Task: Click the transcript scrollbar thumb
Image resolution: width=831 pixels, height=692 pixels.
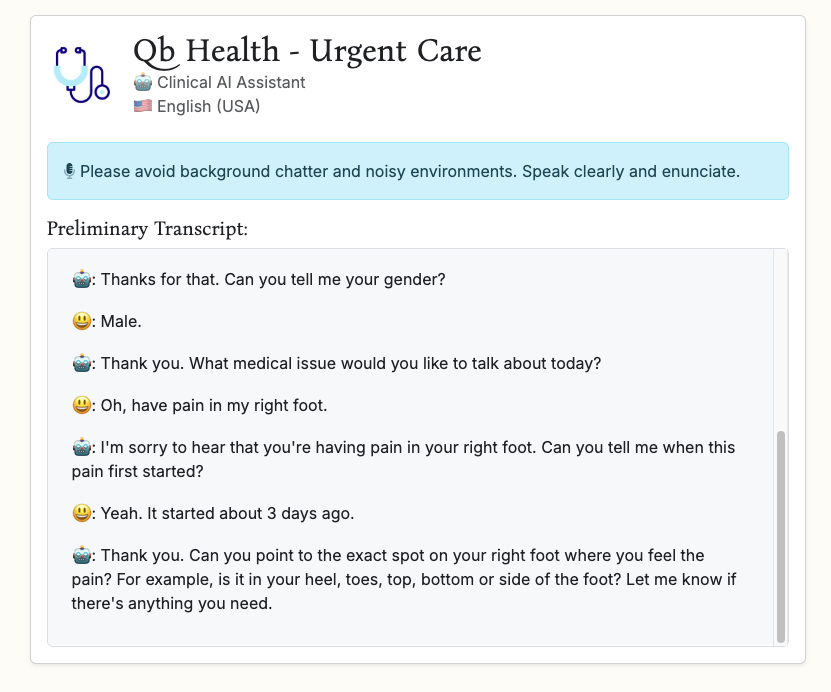Action: point(781,535)
